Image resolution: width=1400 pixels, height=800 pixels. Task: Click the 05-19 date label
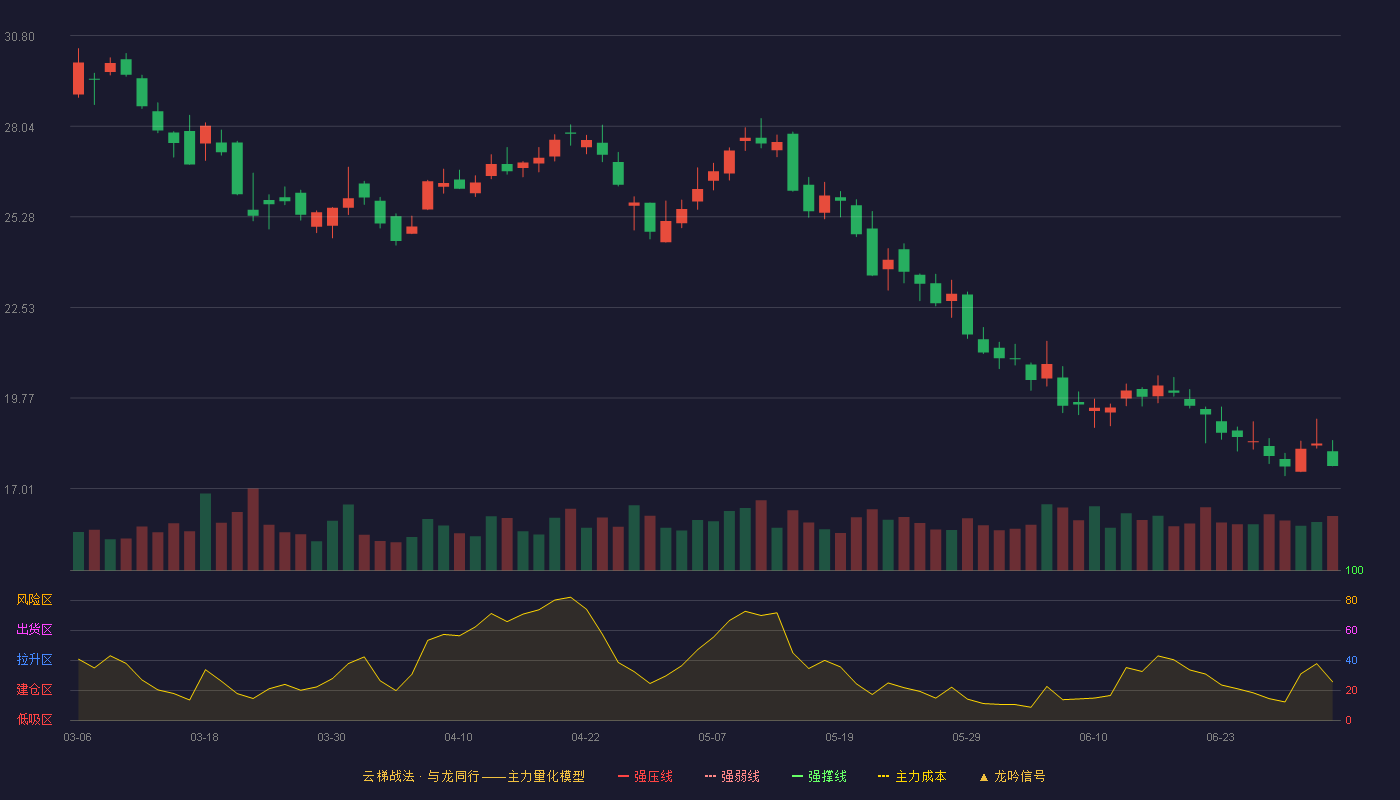[839, 737]
